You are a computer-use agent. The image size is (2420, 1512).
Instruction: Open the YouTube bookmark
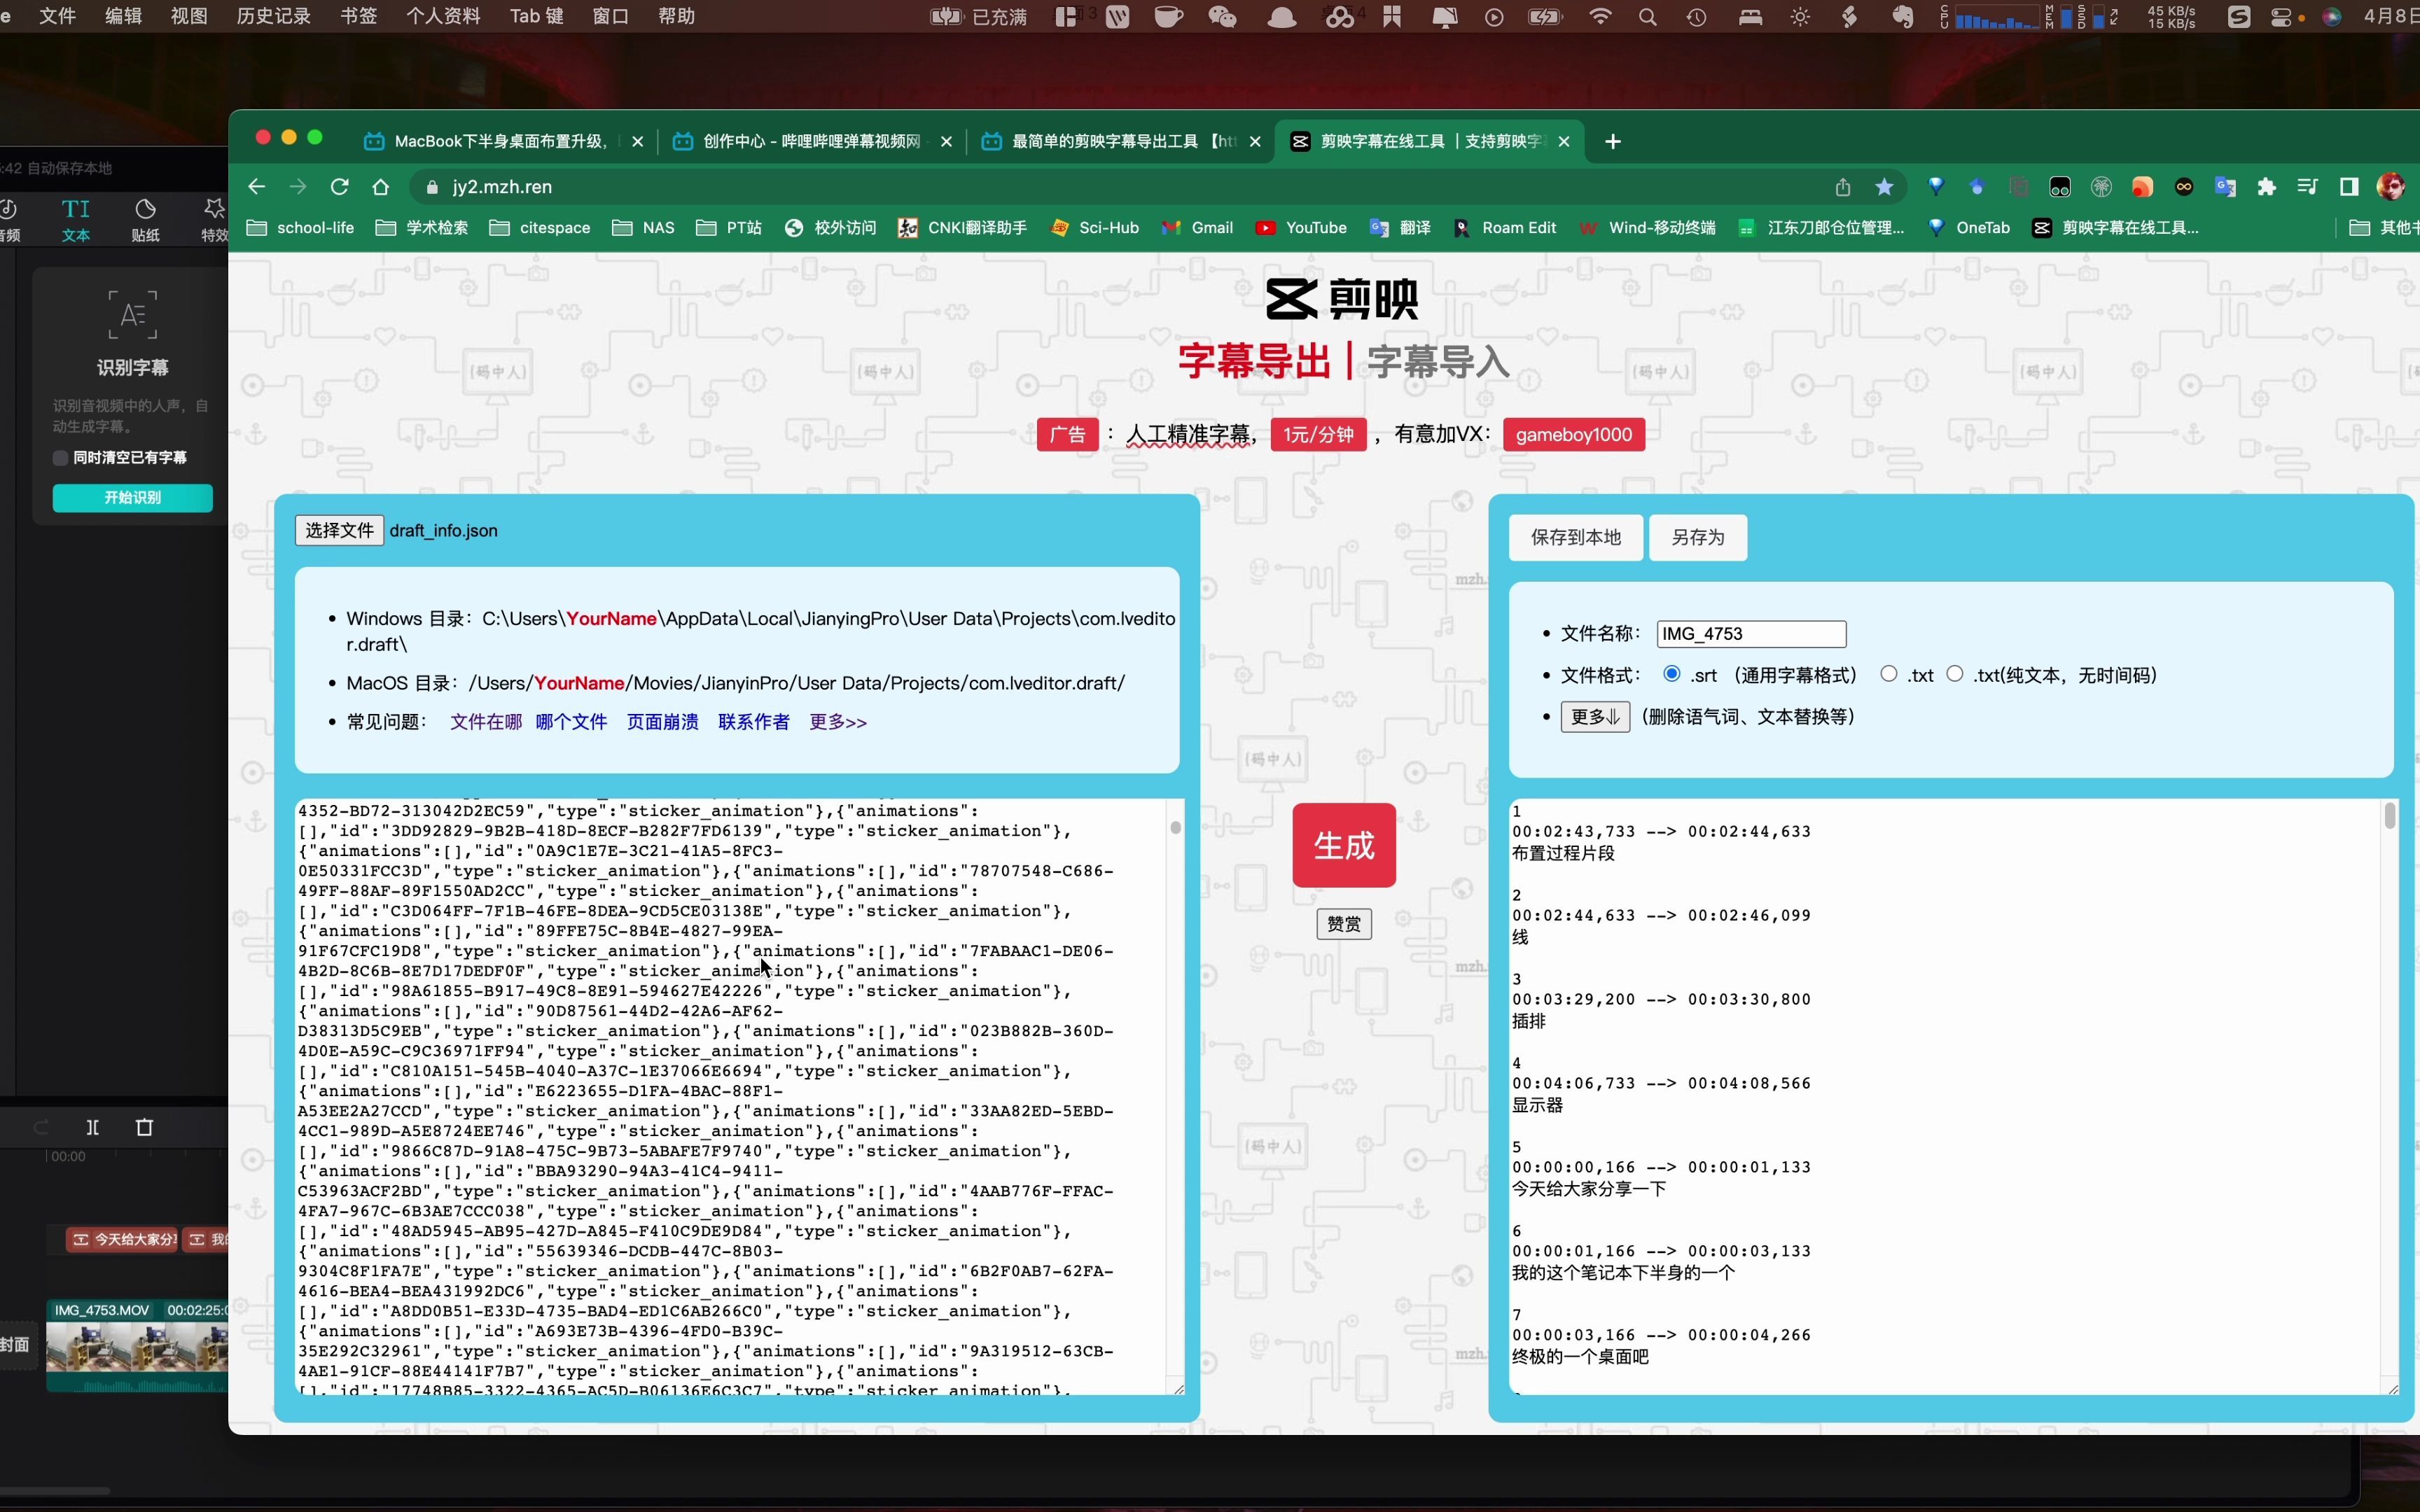(1301, 228)
